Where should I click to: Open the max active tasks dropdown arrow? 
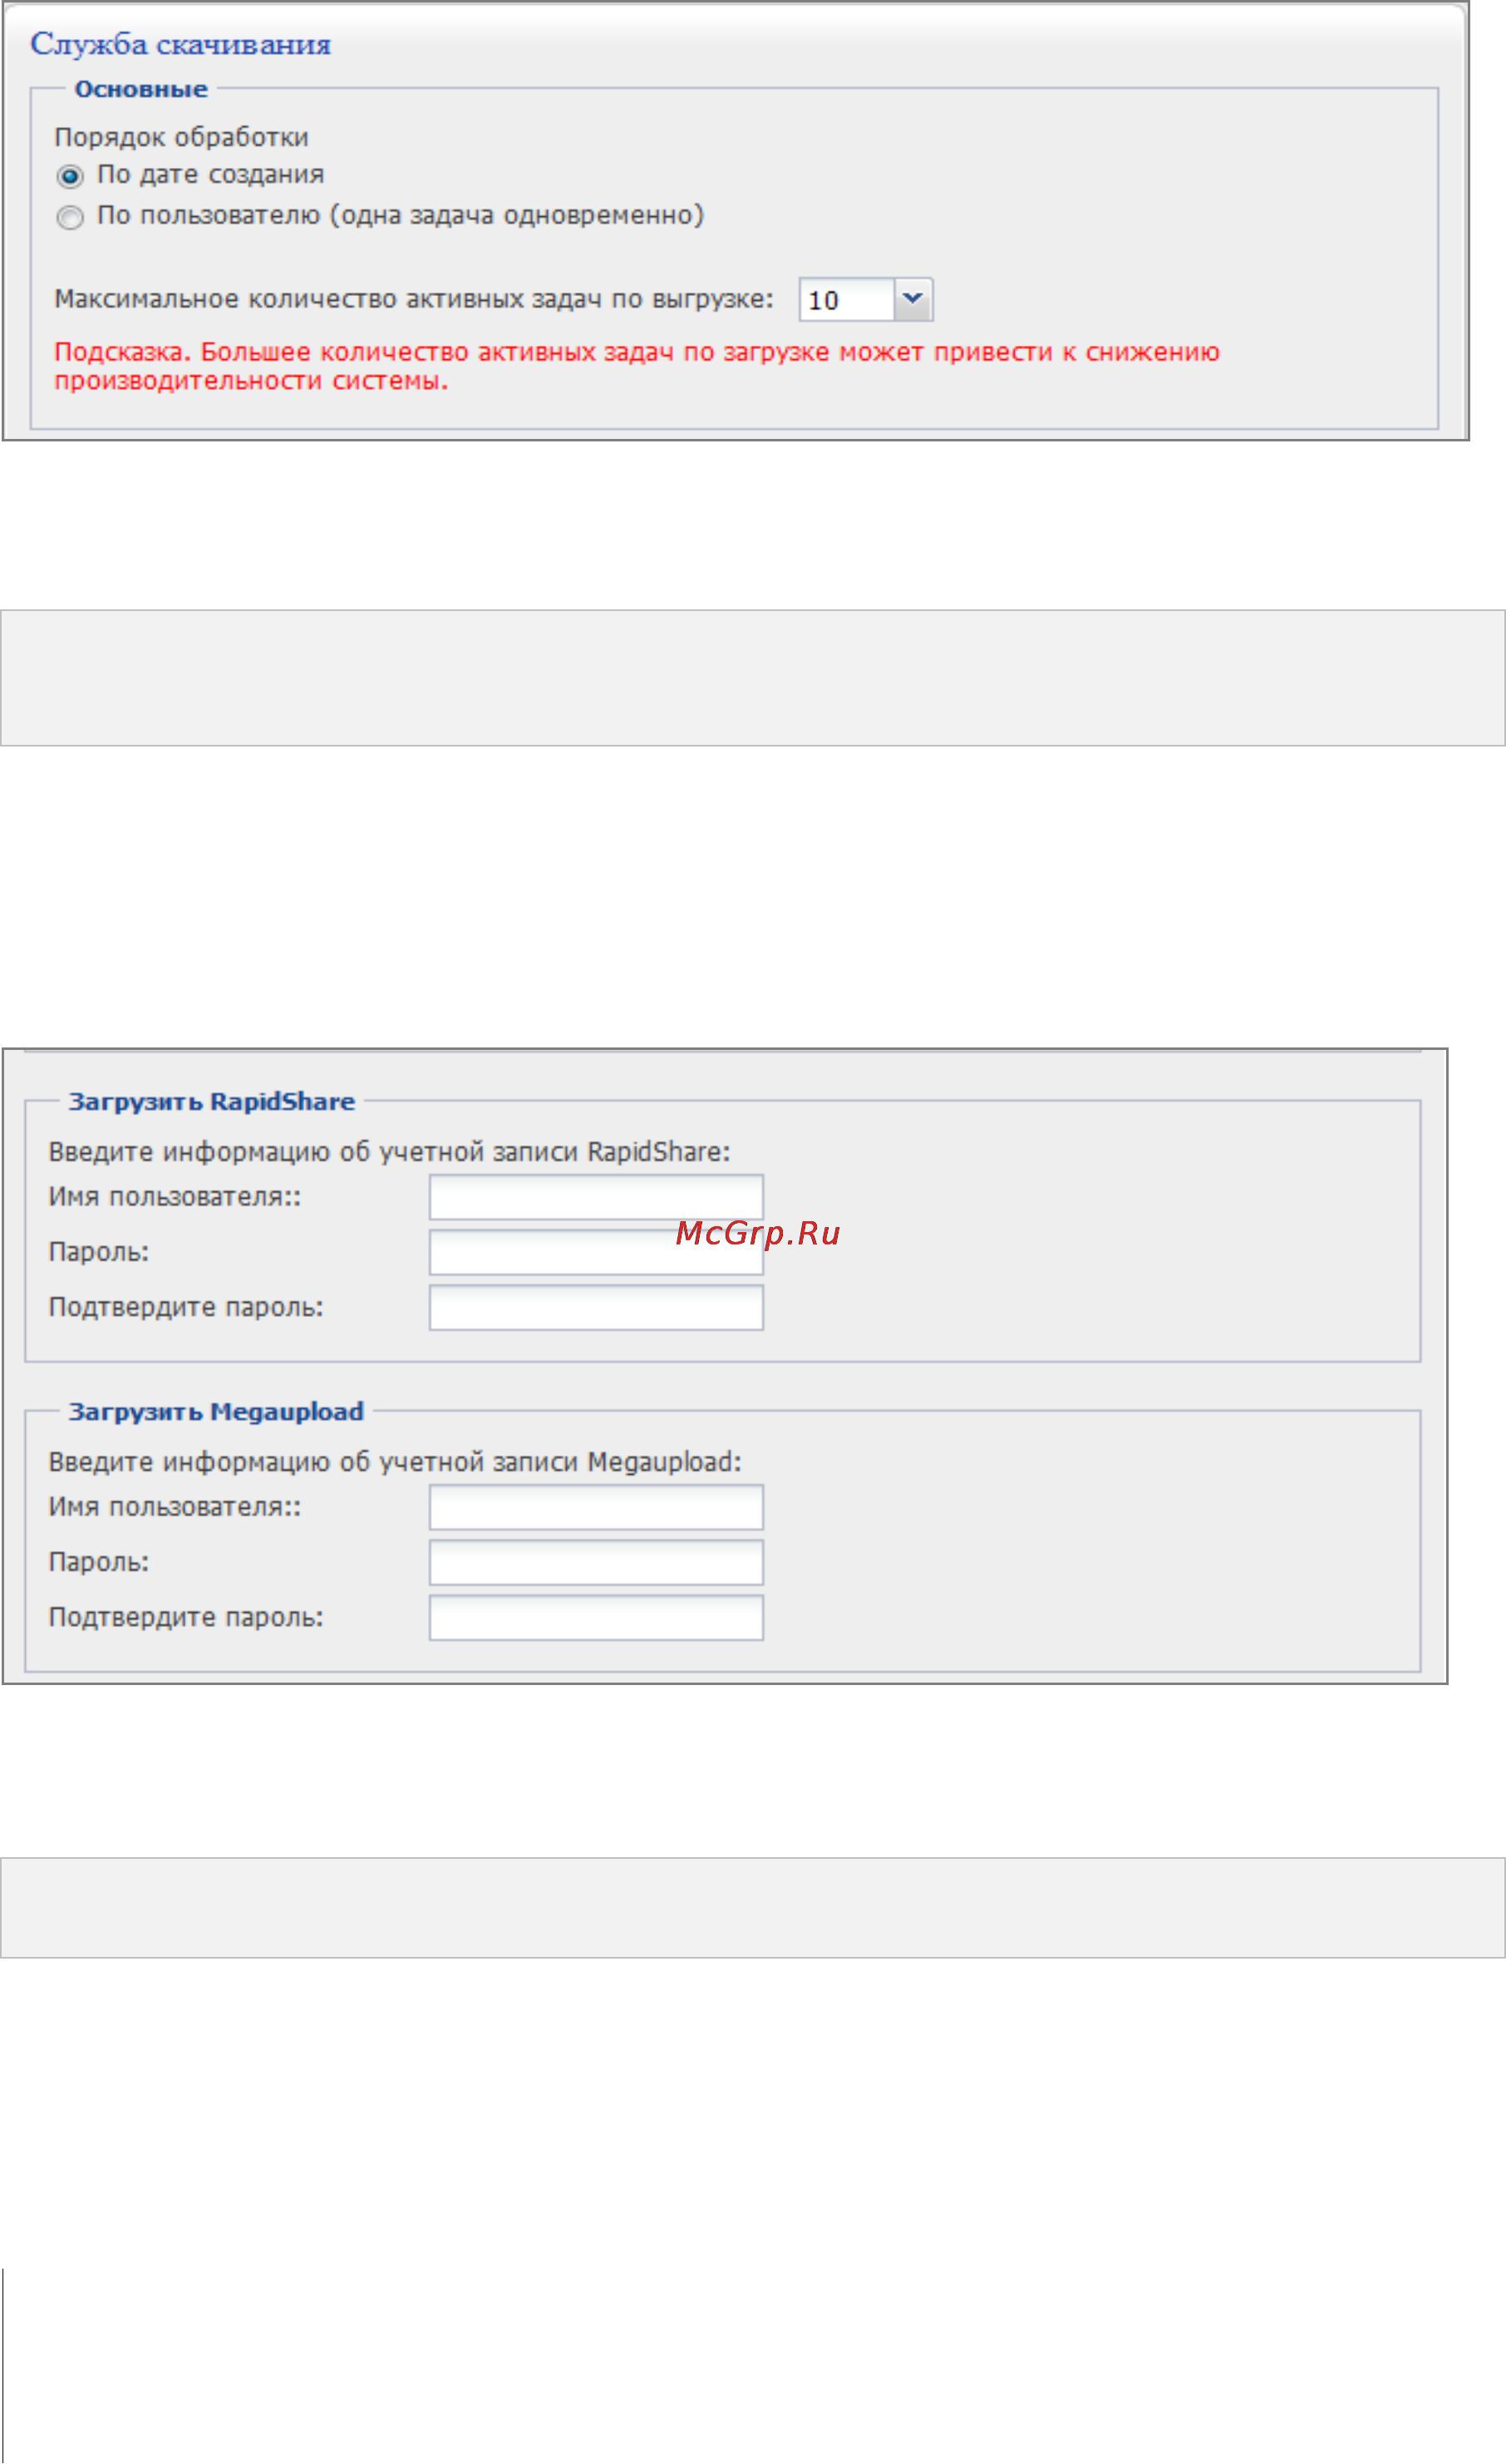(x=913, y=299)
